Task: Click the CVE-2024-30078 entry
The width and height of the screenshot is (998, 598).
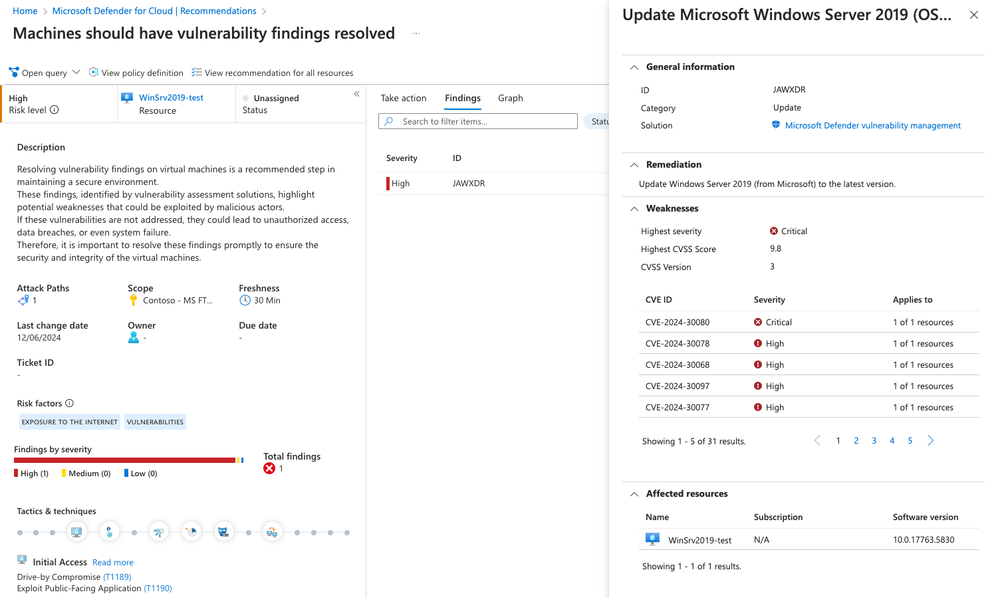Action: 677,344
